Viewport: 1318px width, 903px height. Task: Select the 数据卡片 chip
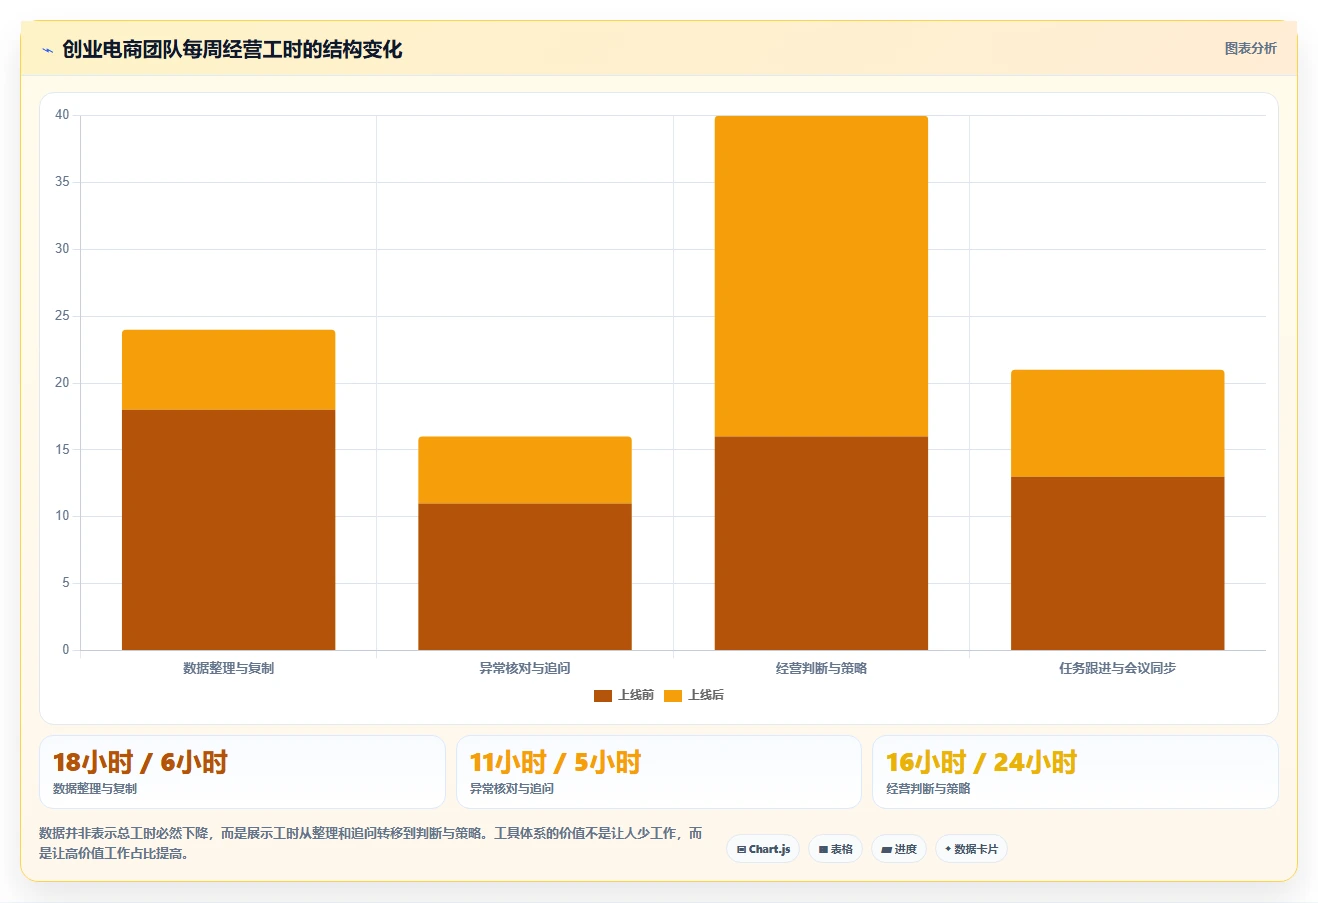(971, 849)
